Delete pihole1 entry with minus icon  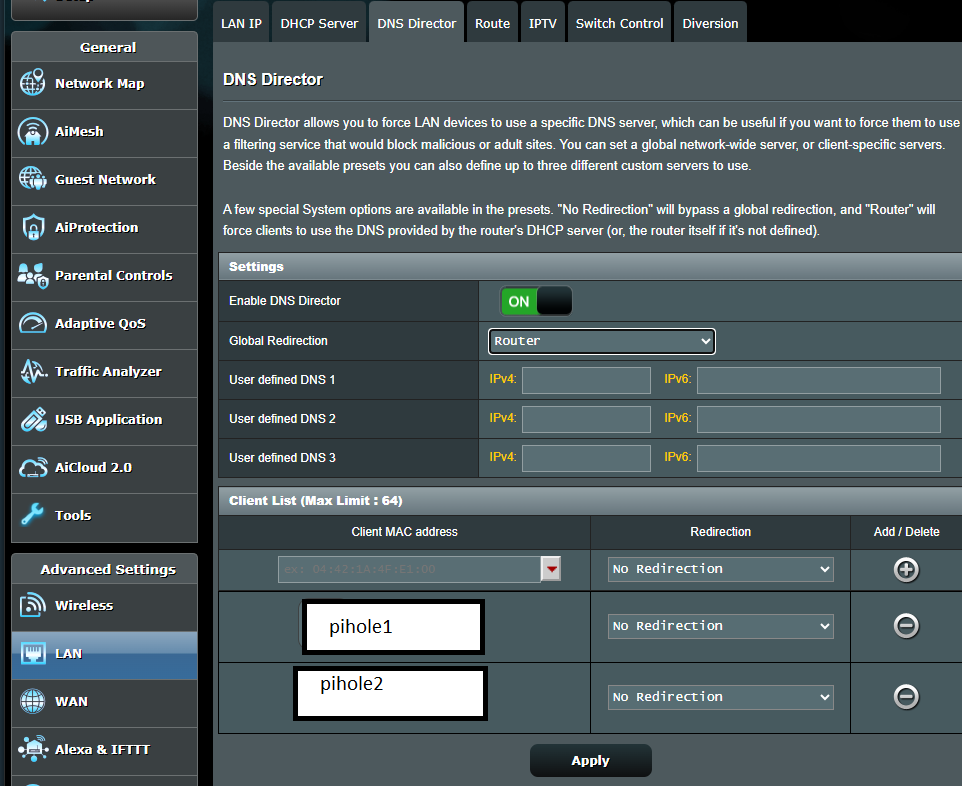[906, 625]
